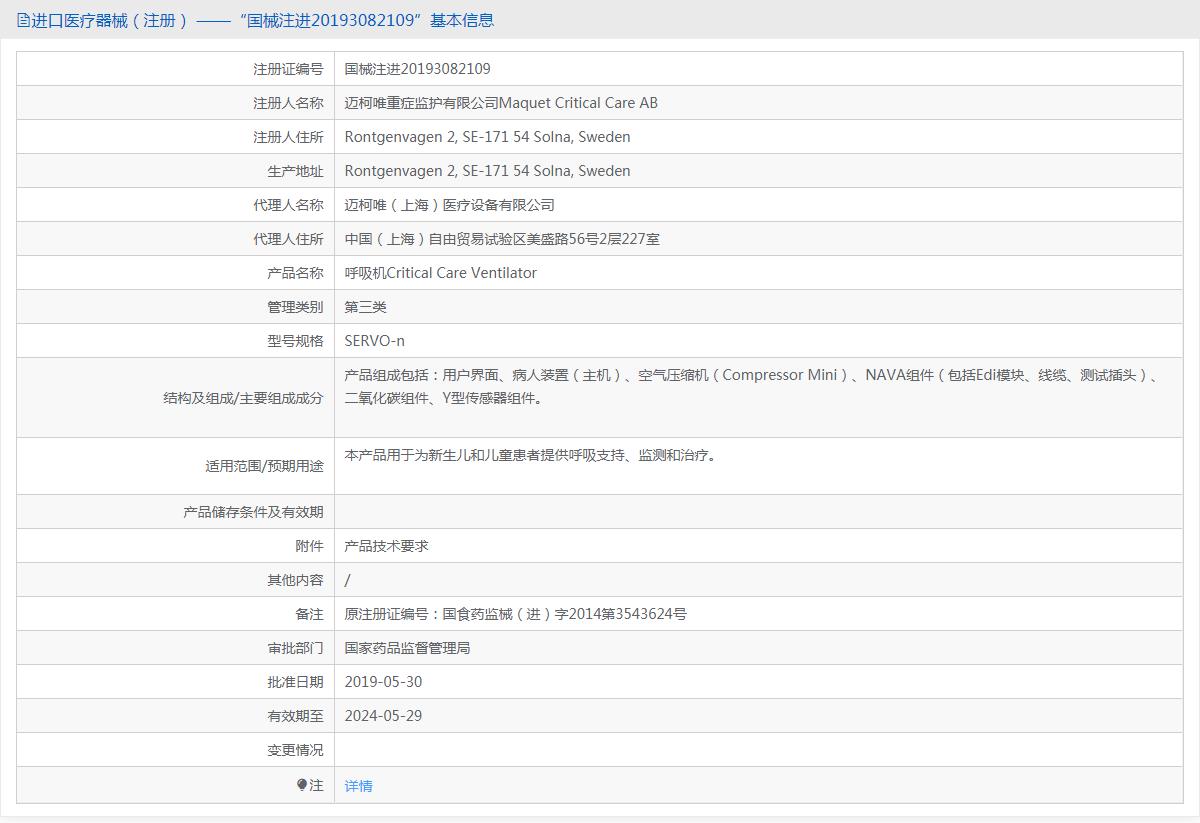Select the 产品名称 row label
This screenshot has width=1200, height=823.
click(x=295, y=273)
